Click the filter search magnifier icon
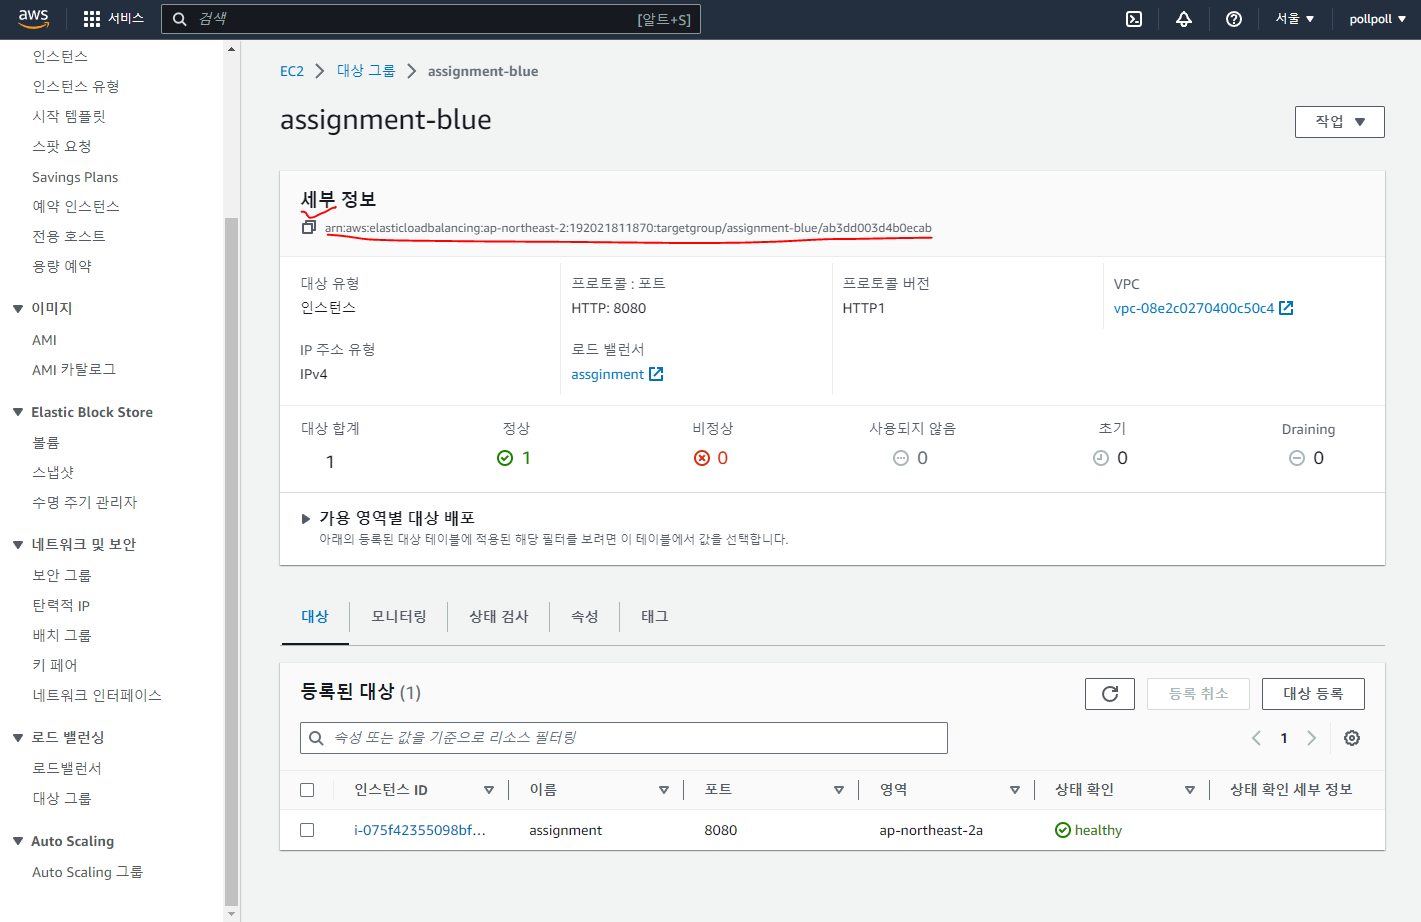The width and height of the screenshot is (1421, 922). [x=316, y=738]
